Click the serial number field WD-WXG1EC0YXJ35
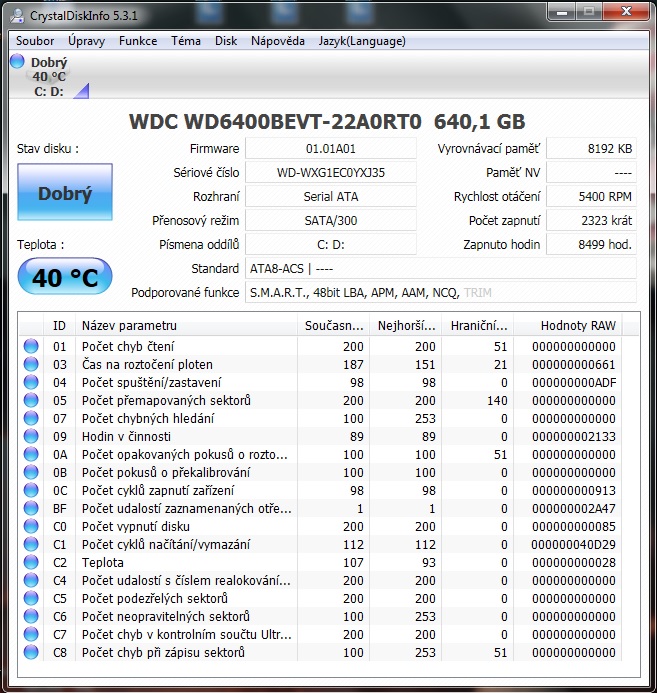The height and width of the screenshot is (693, 657). [x=331, y=172]
